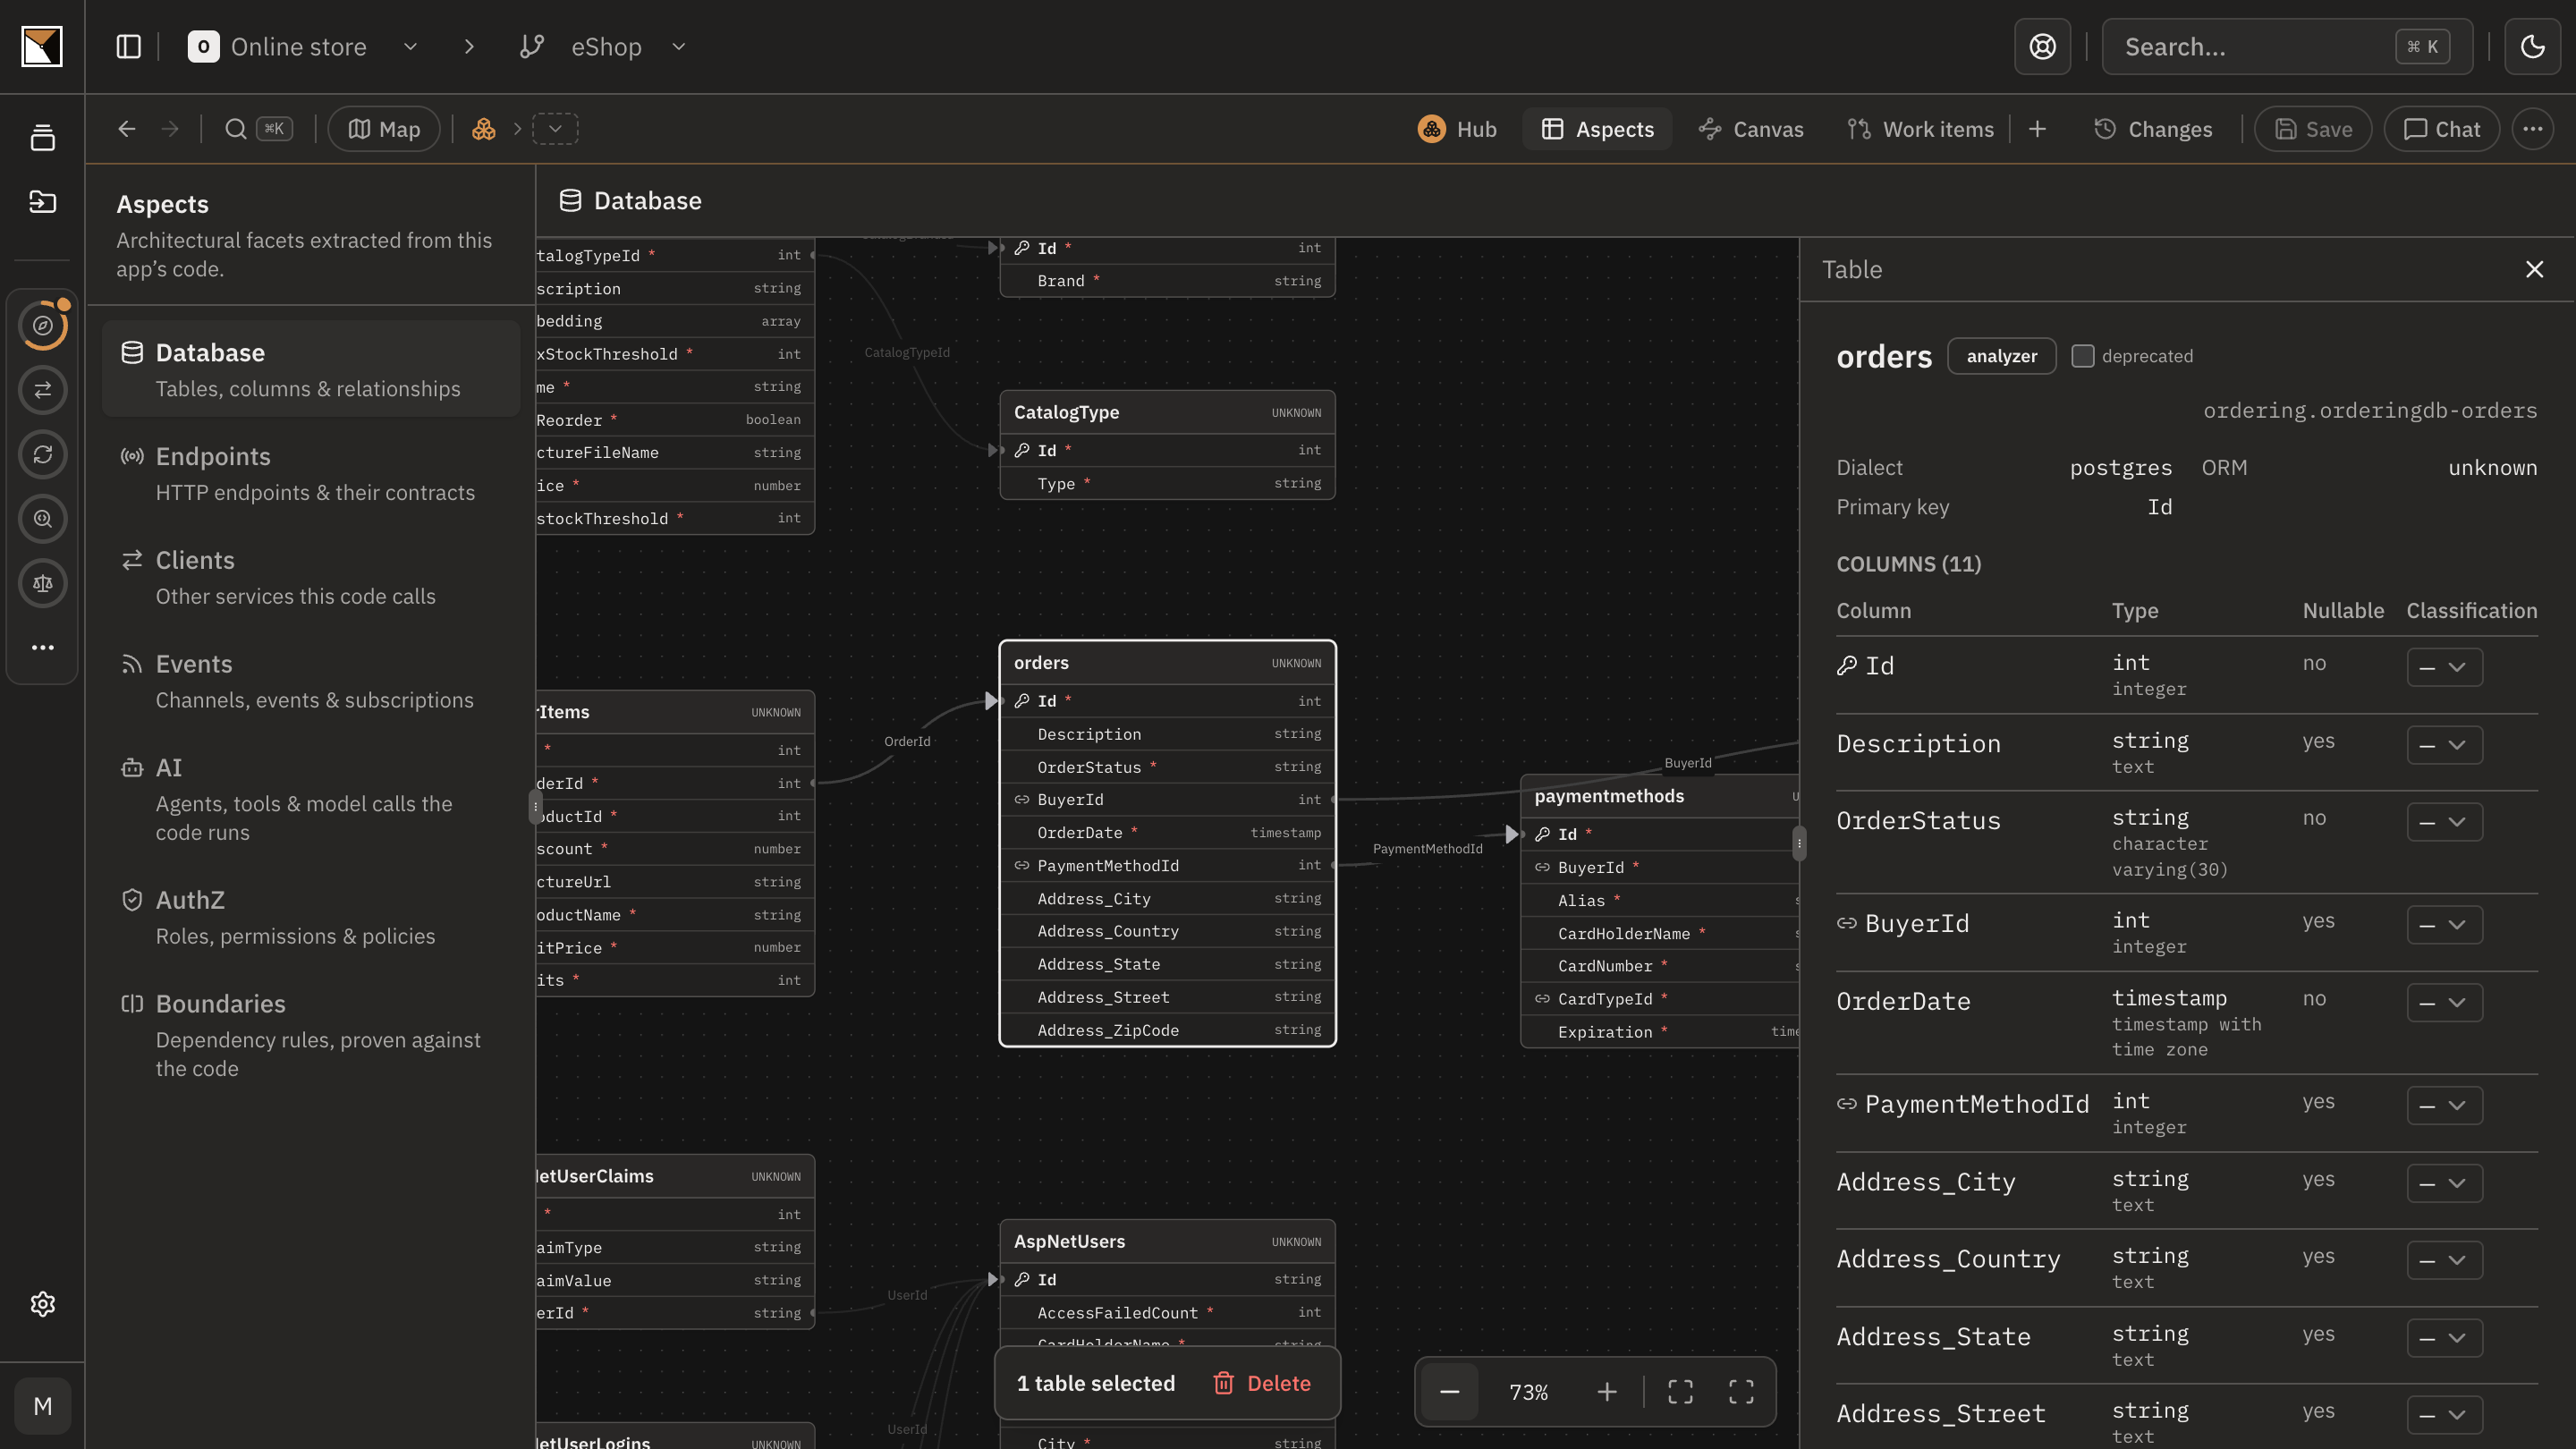
Task: Select the Boundaries aspect
Action: (311, 1035)
